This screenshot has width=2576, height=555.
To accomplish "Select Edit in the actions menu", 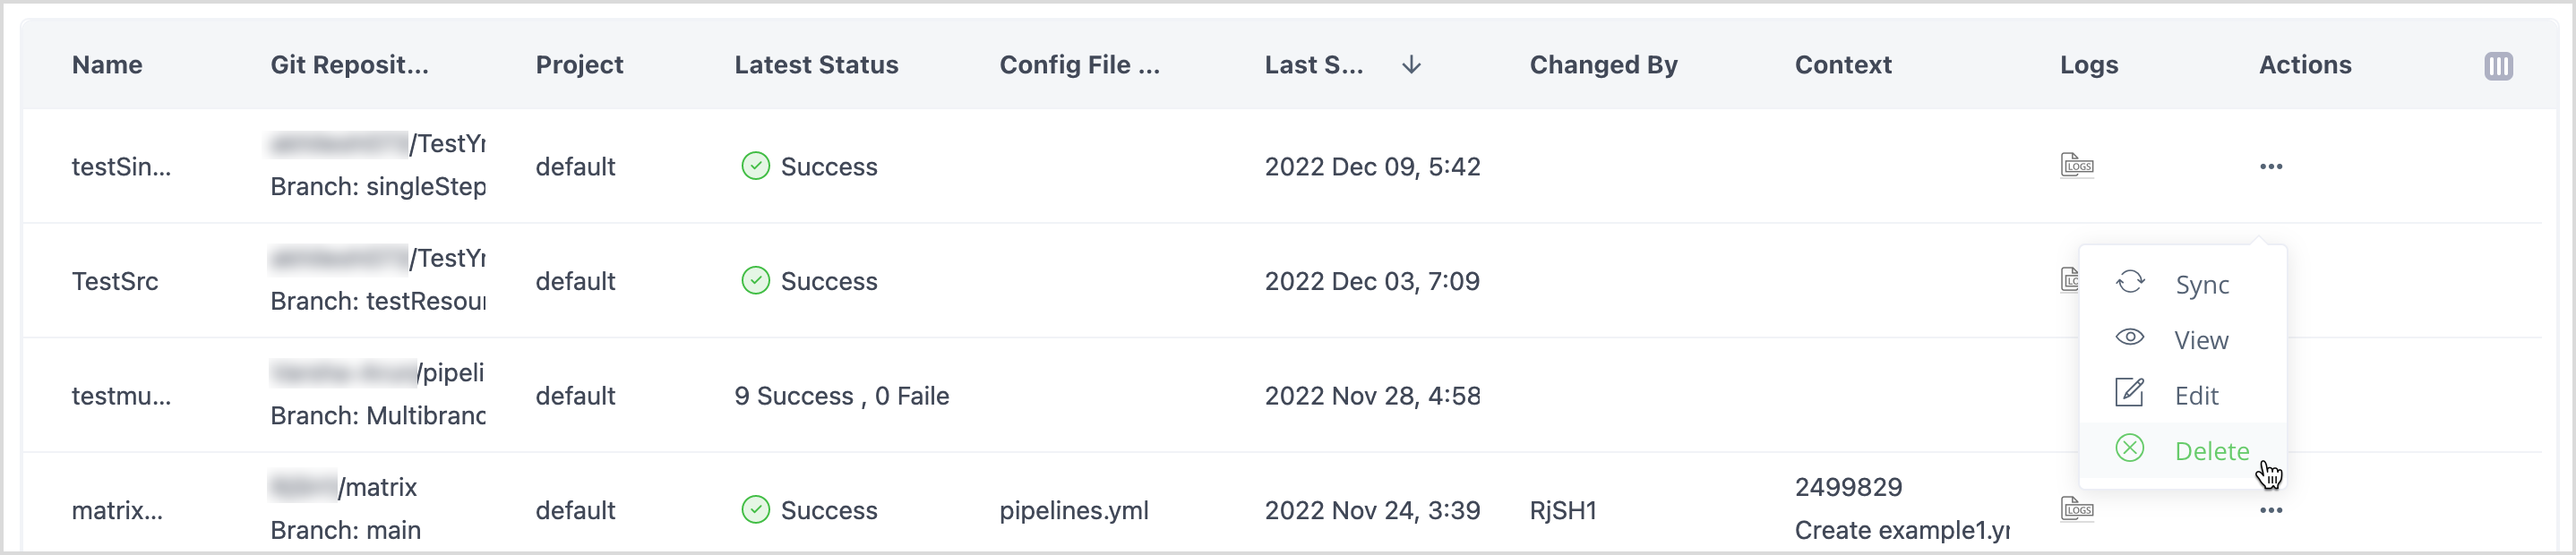I will (2195, 396).
